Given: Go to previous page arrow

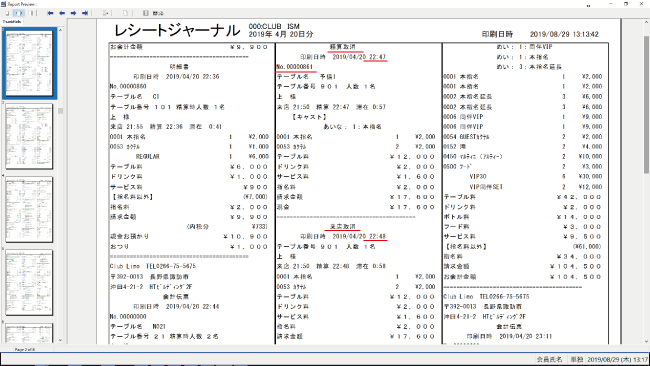Looking at the screenshot, I should (62, 13).
